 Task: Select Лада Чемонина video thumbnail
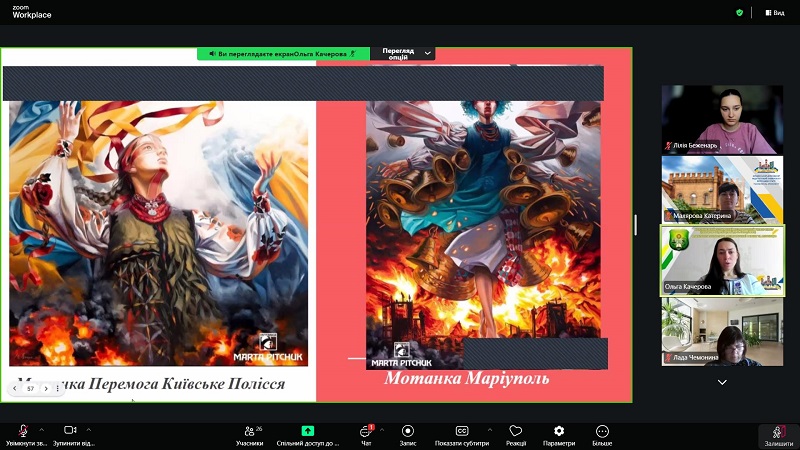tap(722, 332)
